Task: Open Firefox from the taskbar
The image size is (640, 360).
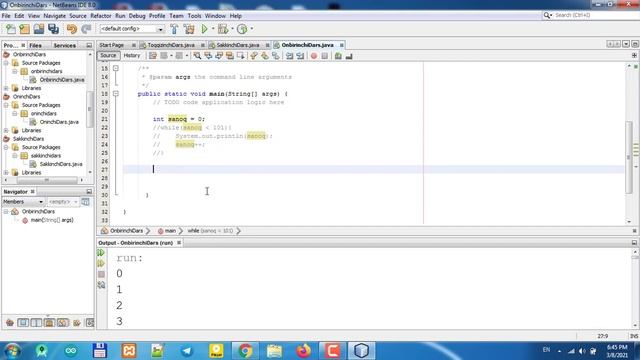Action: coord(303,351)
